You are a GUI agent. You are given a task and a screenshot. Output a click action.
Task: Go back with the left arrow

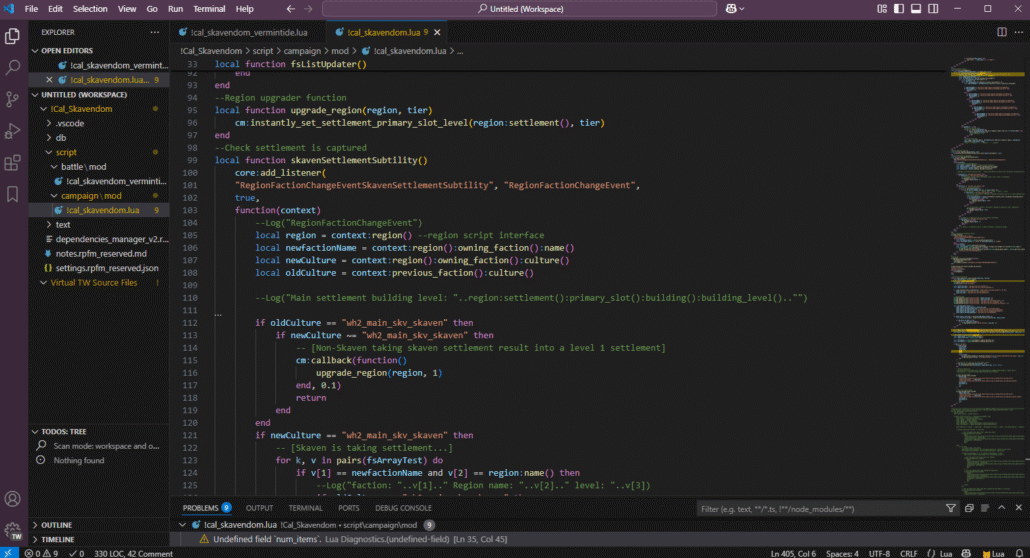click(x=290, y=9)
